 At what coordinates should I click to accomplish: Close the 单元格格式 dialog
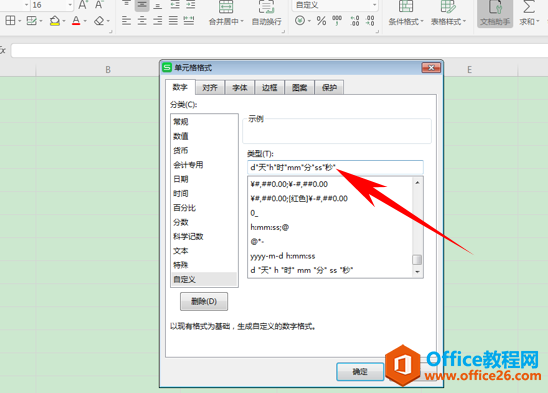pos(431,68)
